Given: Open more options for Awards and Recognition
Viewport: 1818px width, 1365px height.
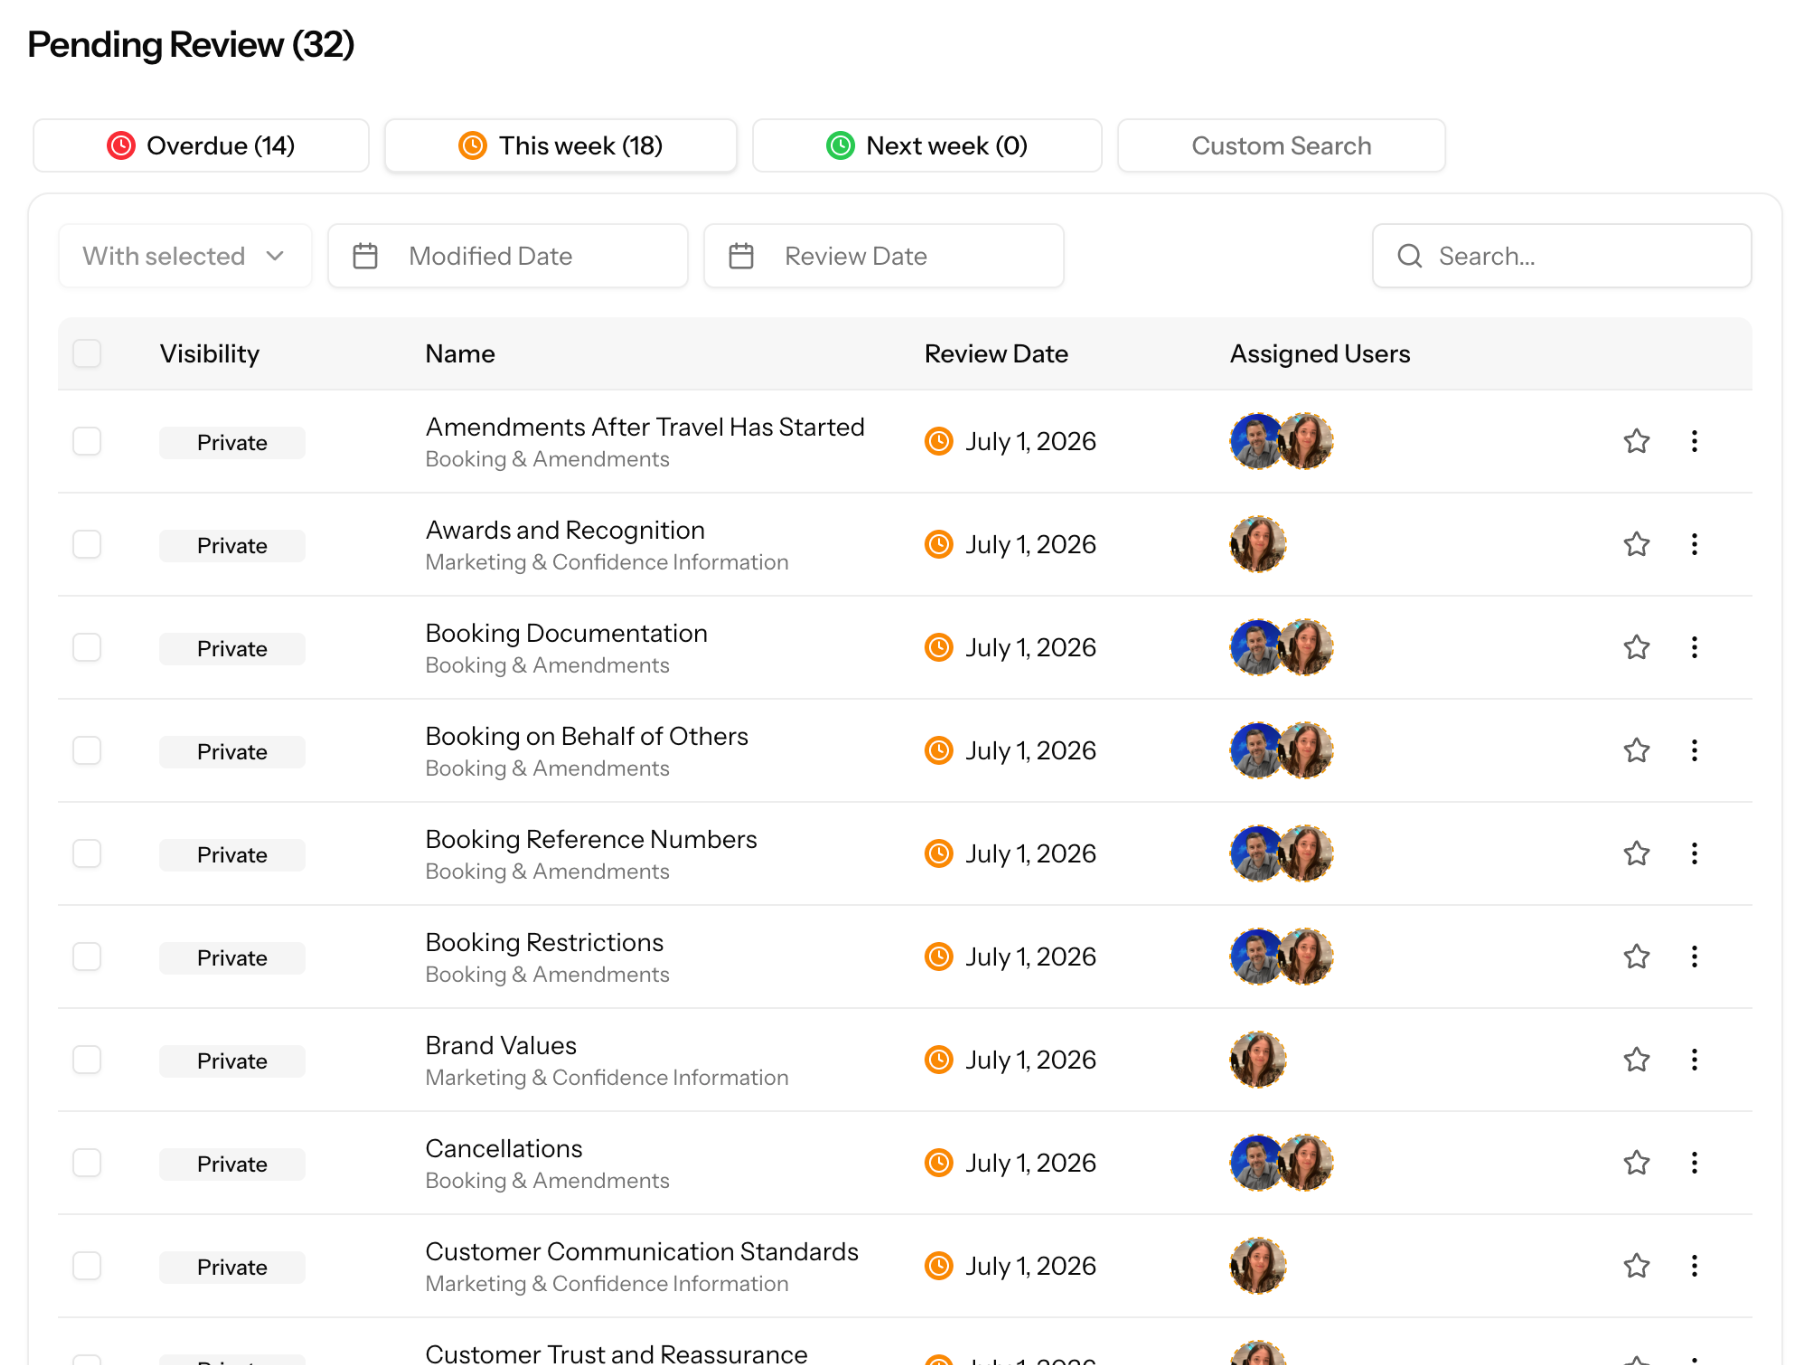Looking at the screenshot, I should [1694, 544].
